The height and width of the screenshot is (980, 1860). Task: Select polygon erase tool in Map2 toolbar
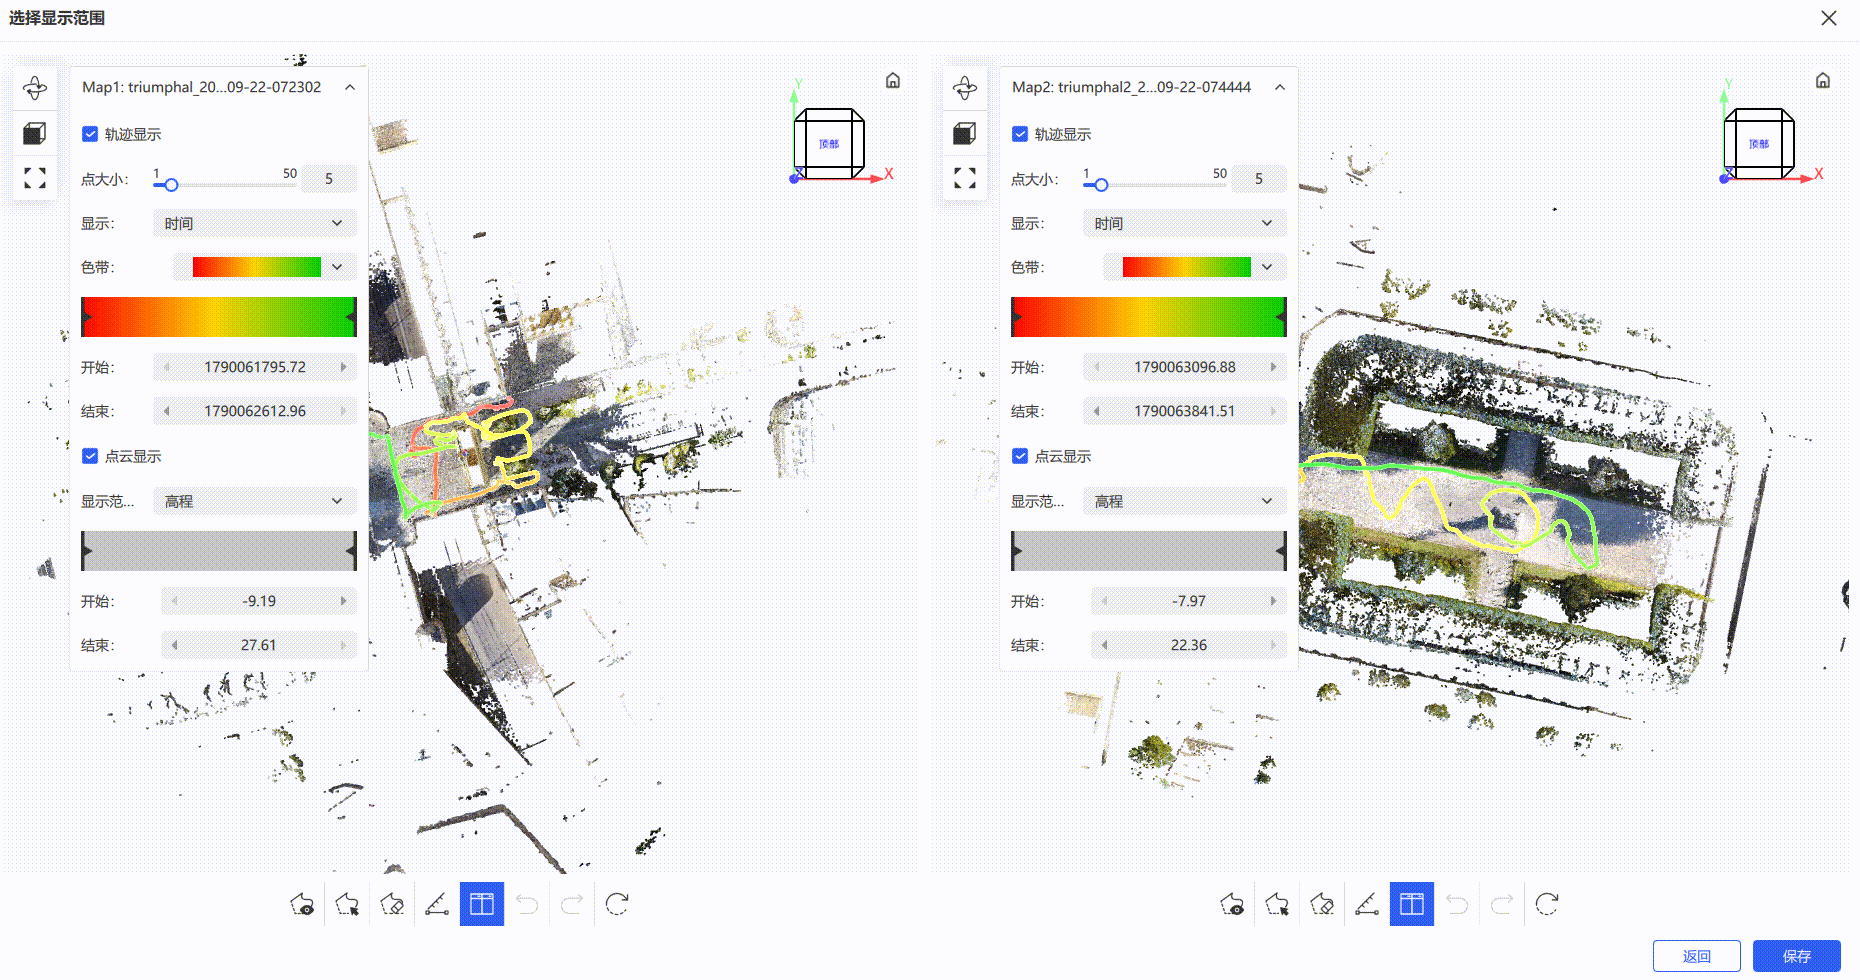(1322, 904)
